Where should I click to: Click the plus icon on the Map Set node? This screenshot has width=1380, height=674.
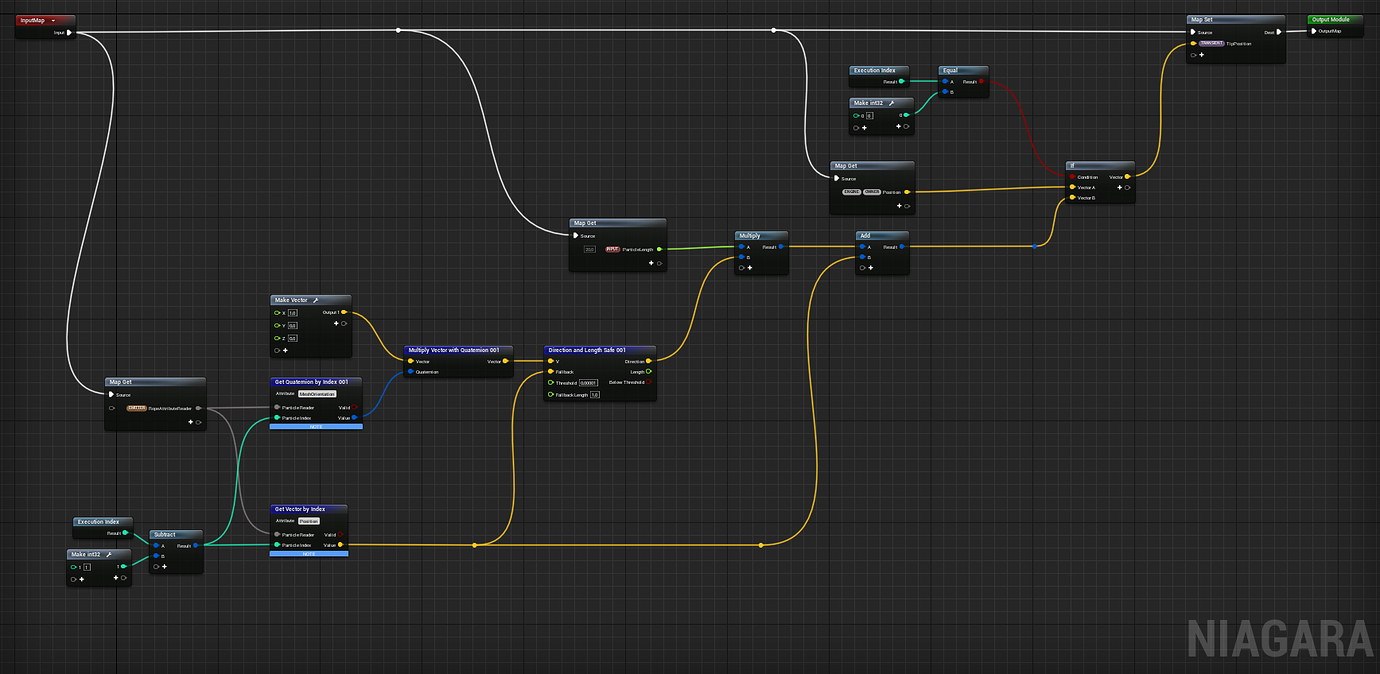tap(1202, 55)
